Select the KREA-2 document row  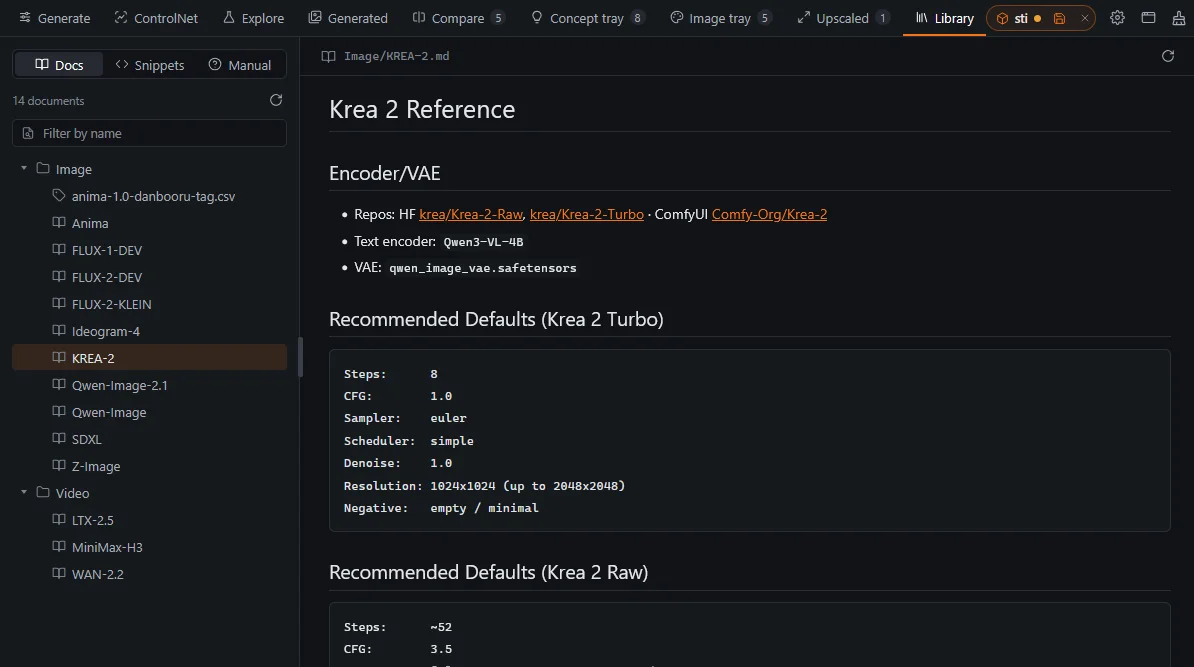point(149,358)
